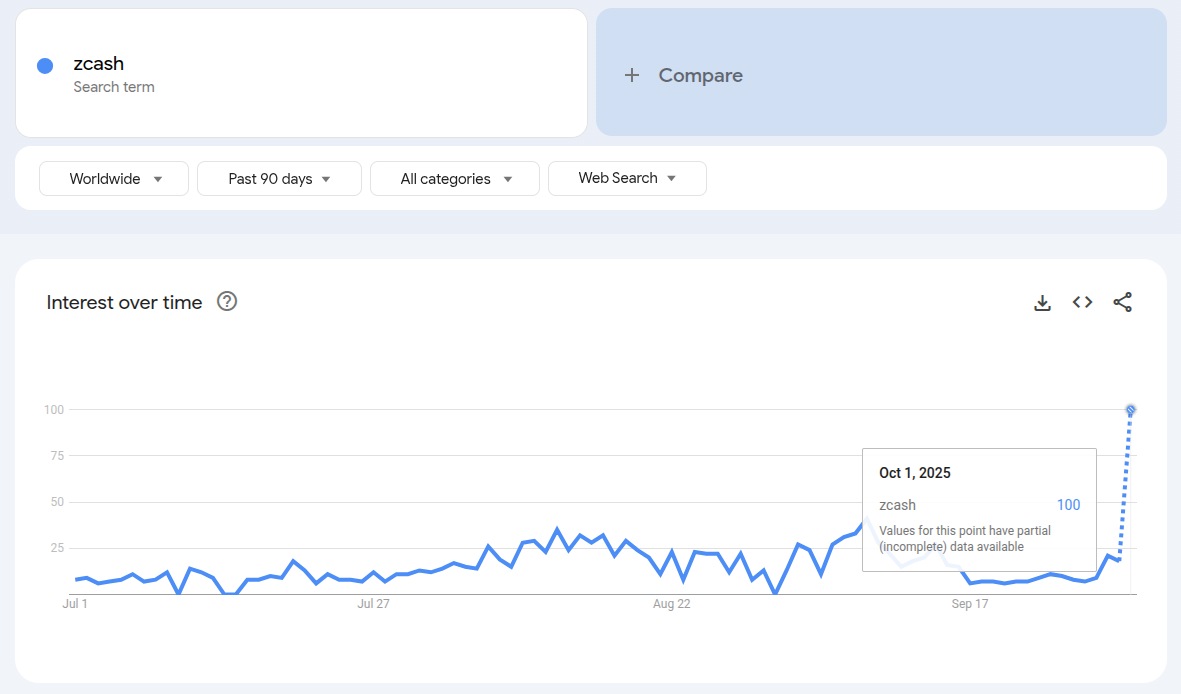Screen dimensions: 1181x694
Task: Open the Worldwide region dropdown
Action: click(114, 179)
